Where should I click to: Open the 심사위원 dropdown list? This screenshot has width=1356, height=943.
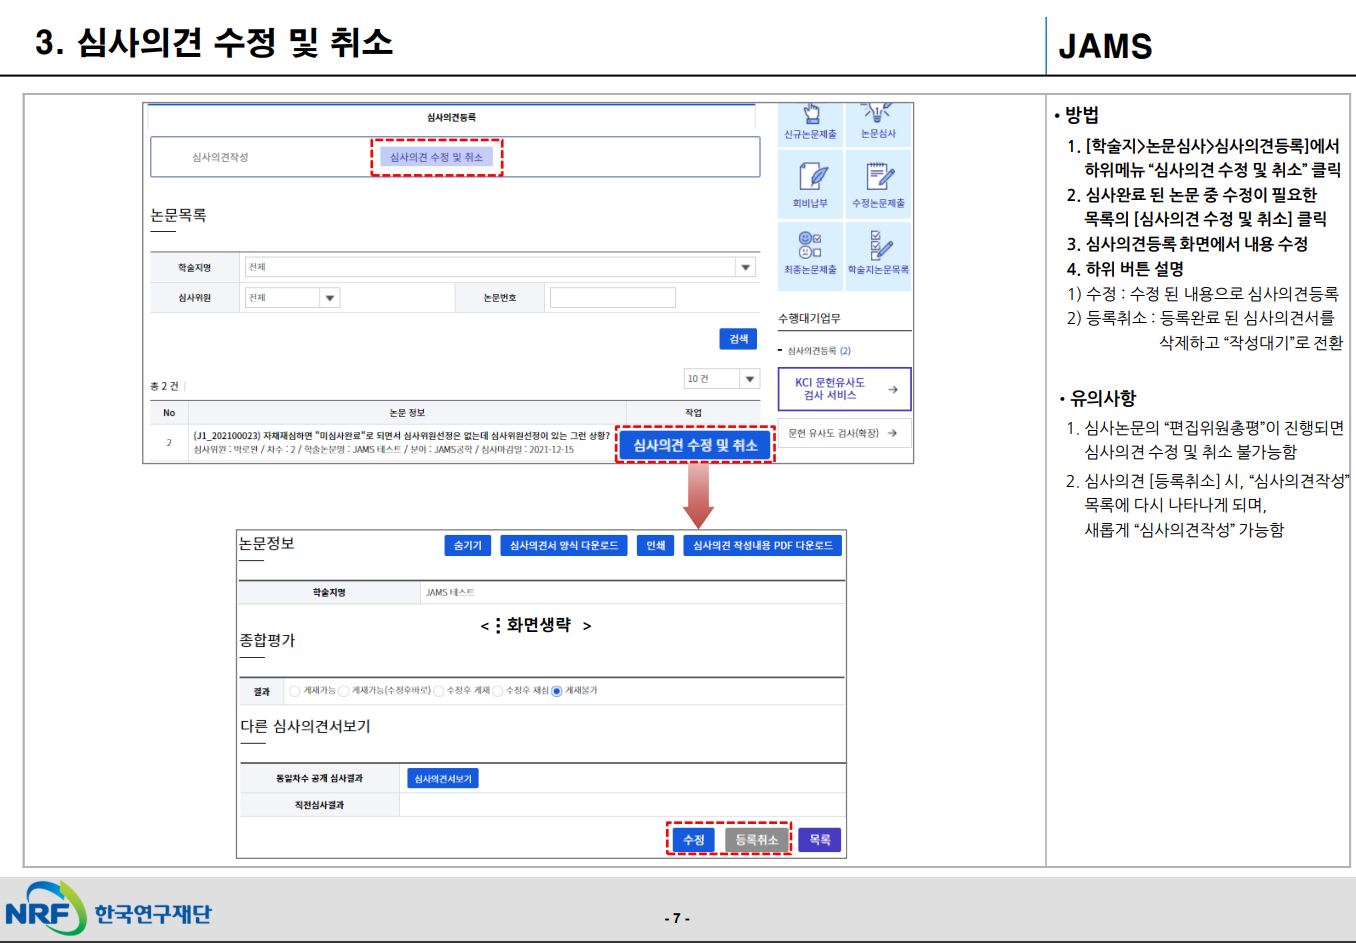point(330,298)
